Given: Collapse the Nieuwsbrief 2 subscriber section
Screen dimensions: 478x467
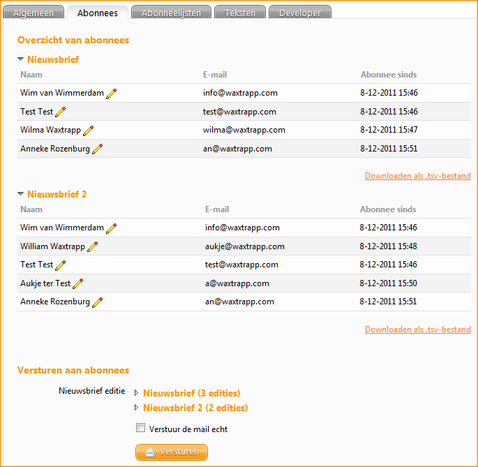Looking at the screenshot, I should 21,194.
